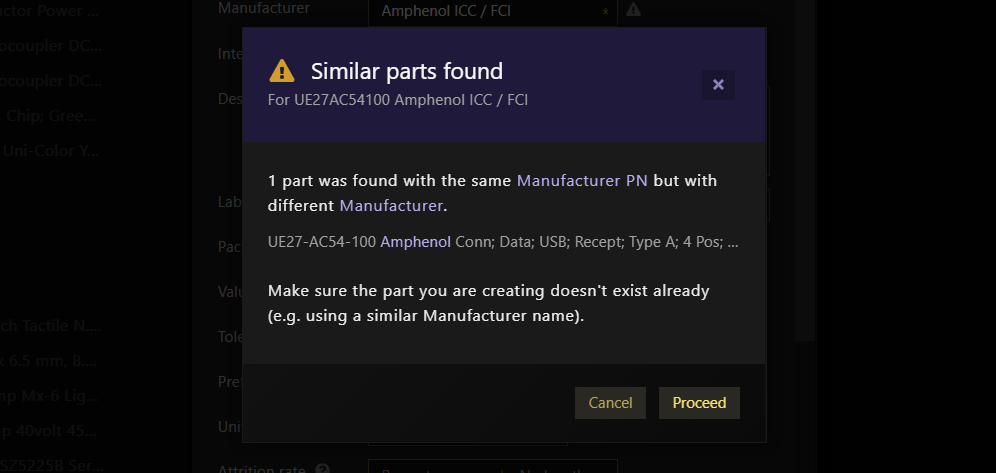The width and height of the screenshot is (996, 473).
Task: Click the yellow warning icon in dialog header
Action: (x=282, y=70)
